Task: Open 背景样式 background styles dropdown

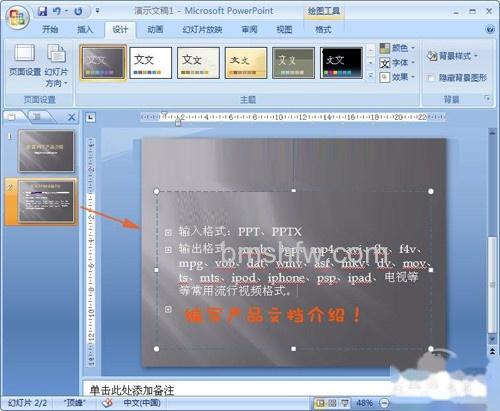Action: pyautogui.click(x=452, y=56)
